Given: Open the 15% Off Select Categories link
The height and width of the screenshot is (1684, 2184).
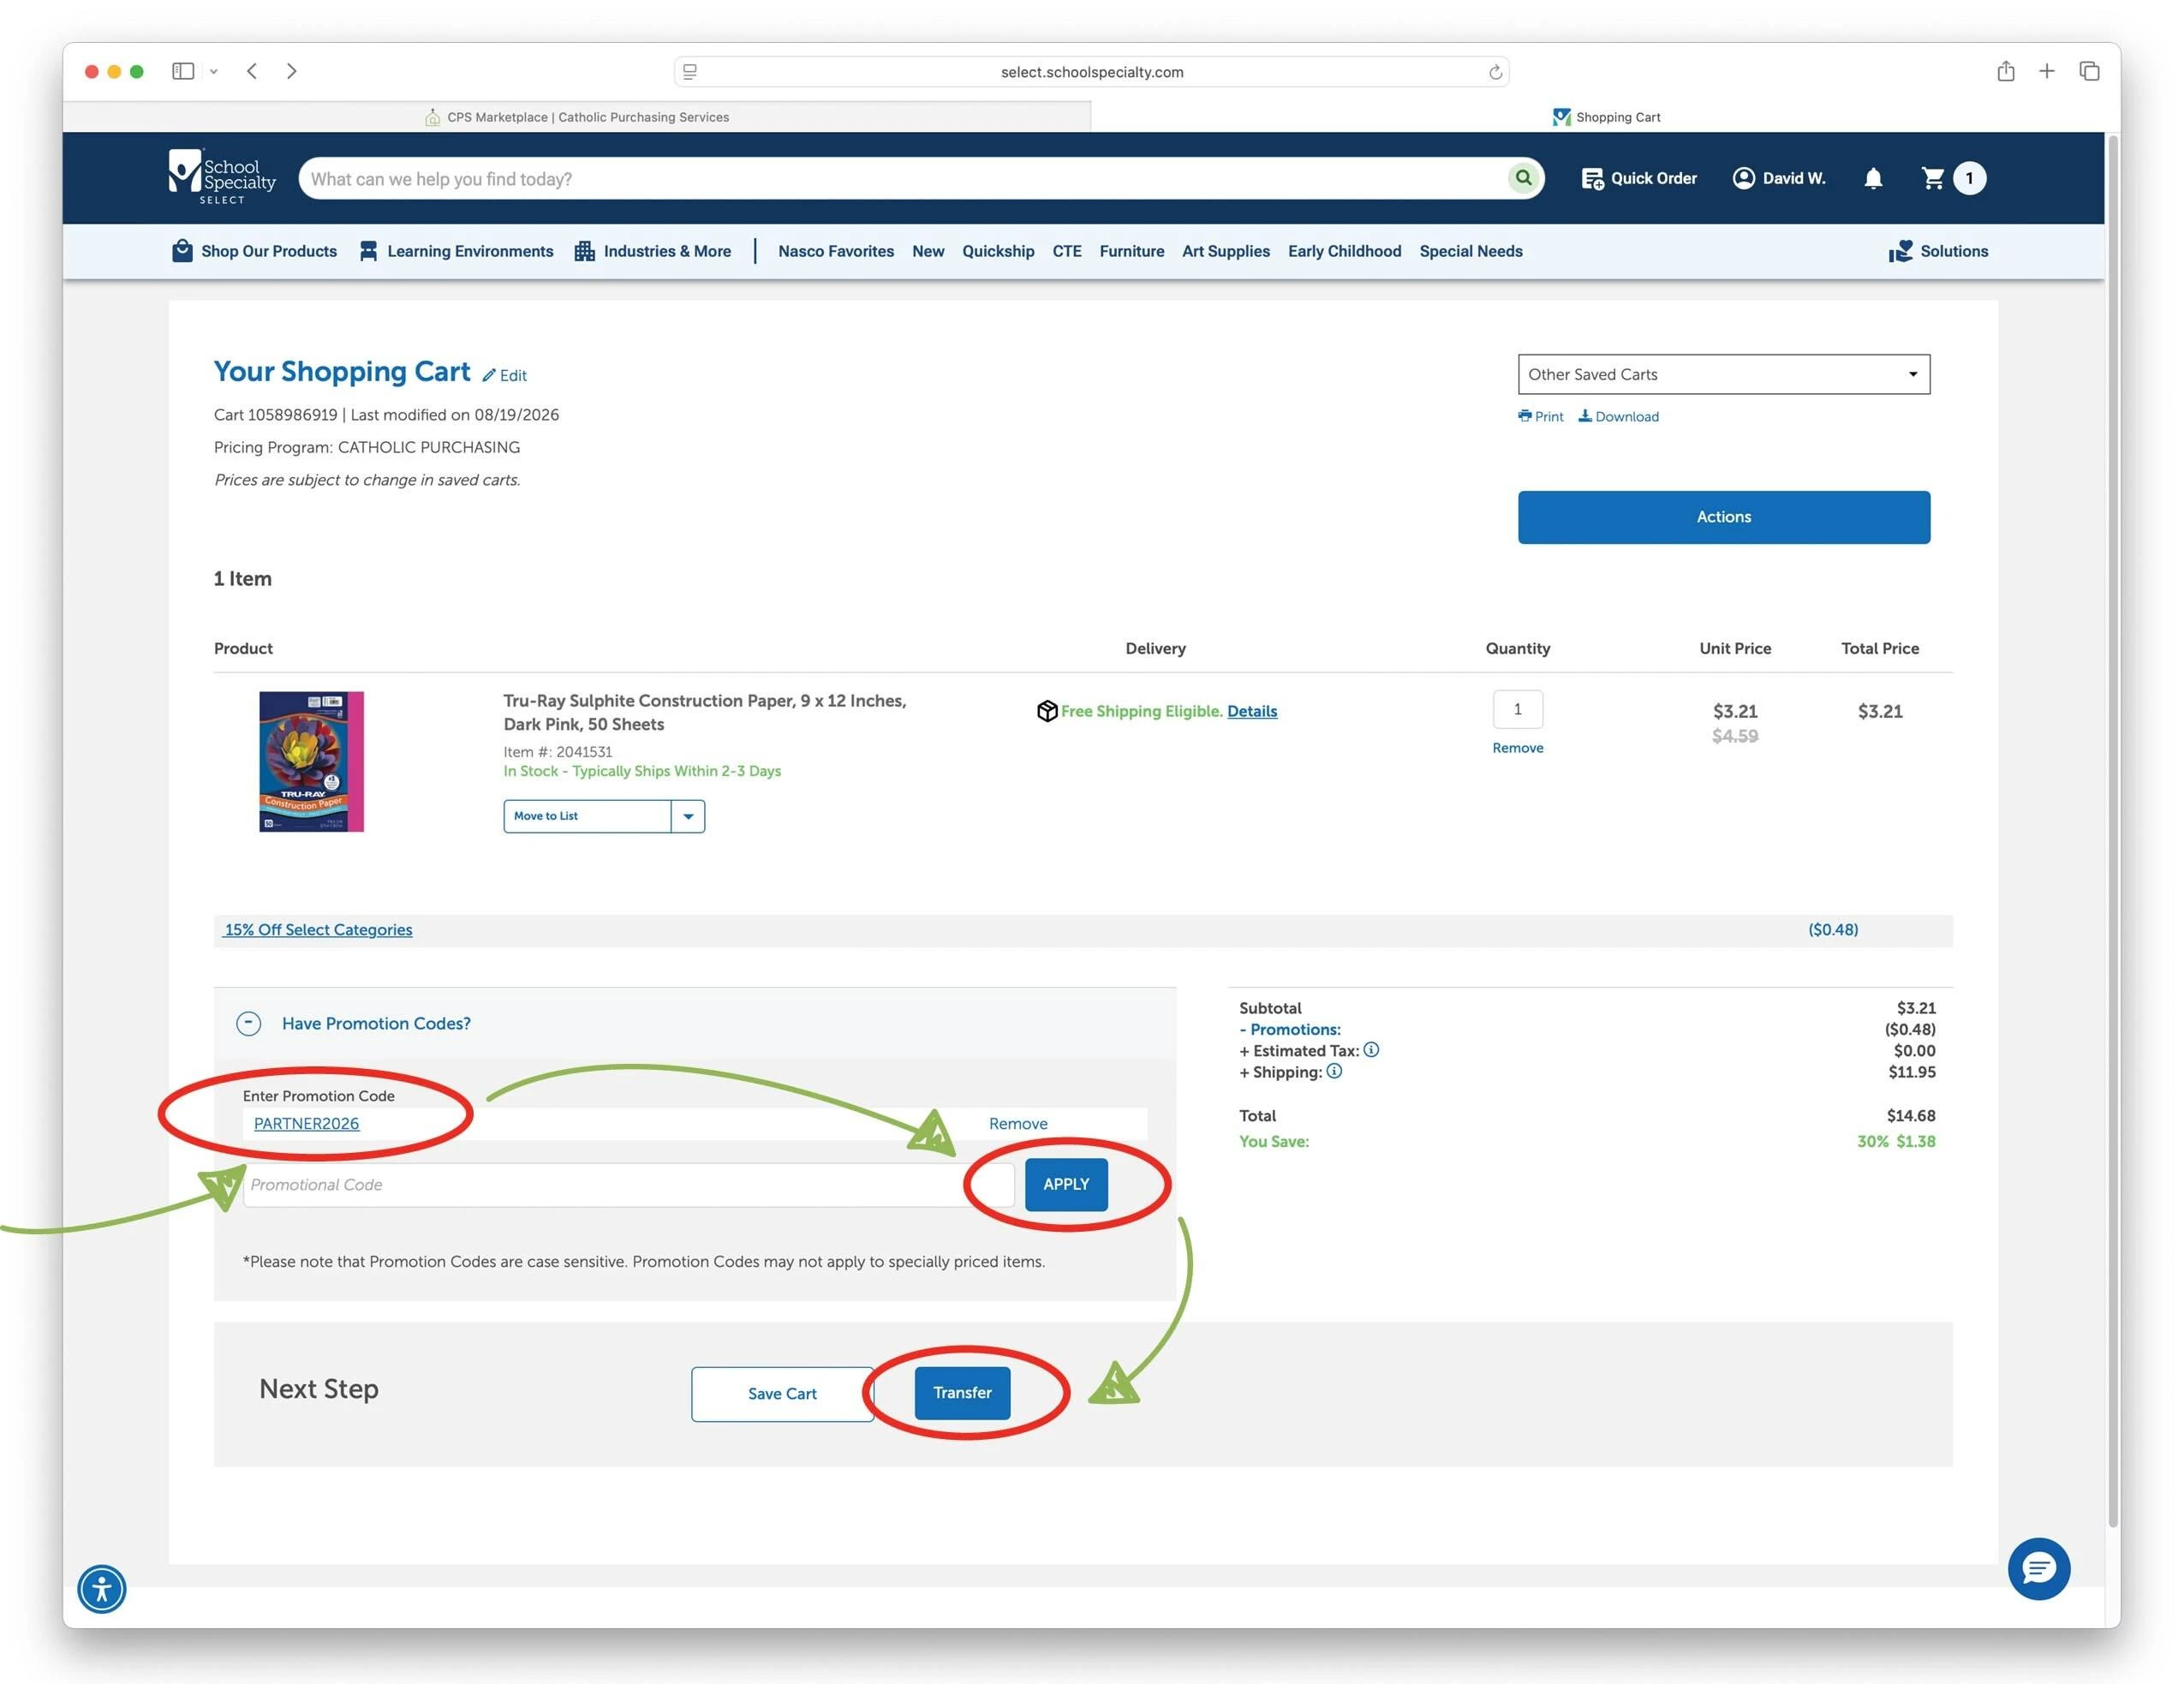Looking at the screenshot, I should point(318,929).
